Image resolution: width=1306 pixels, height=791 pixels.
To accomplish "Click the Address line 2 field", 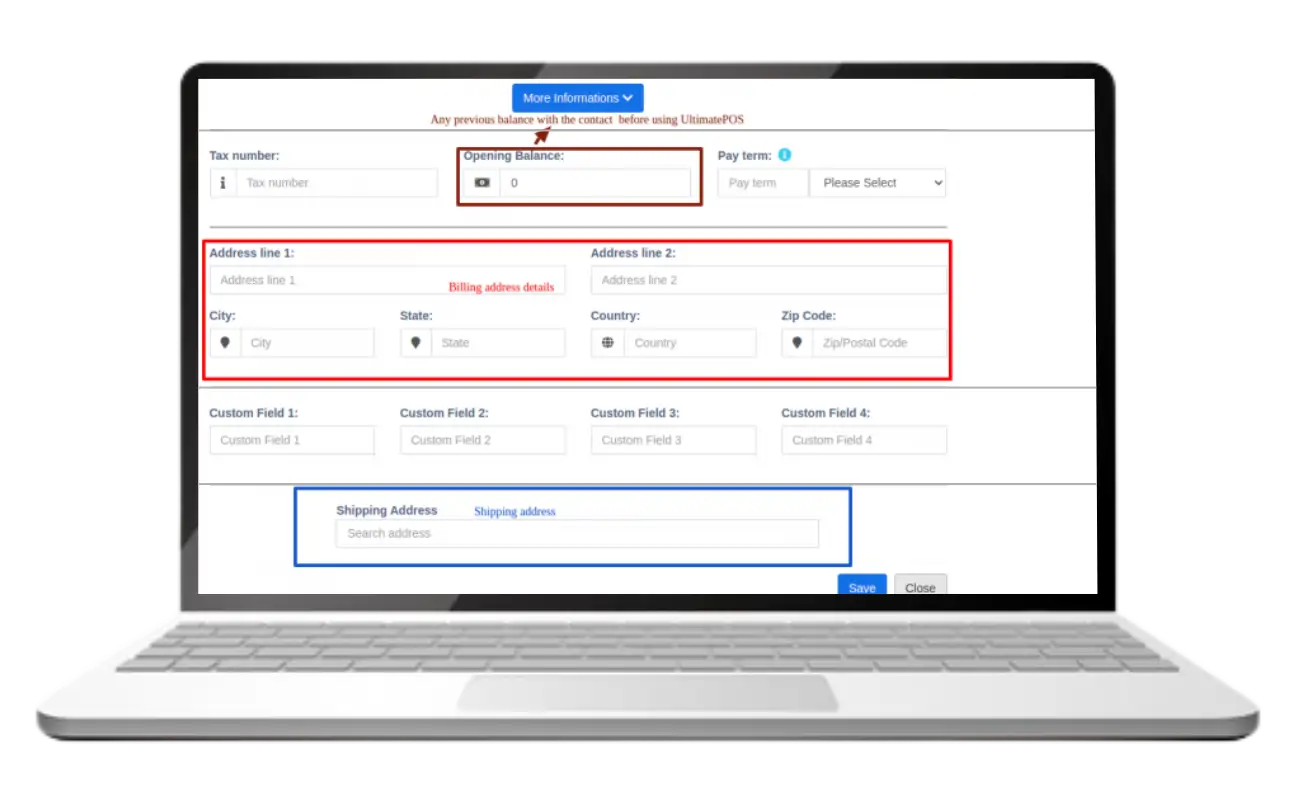I will click(767, 280).
